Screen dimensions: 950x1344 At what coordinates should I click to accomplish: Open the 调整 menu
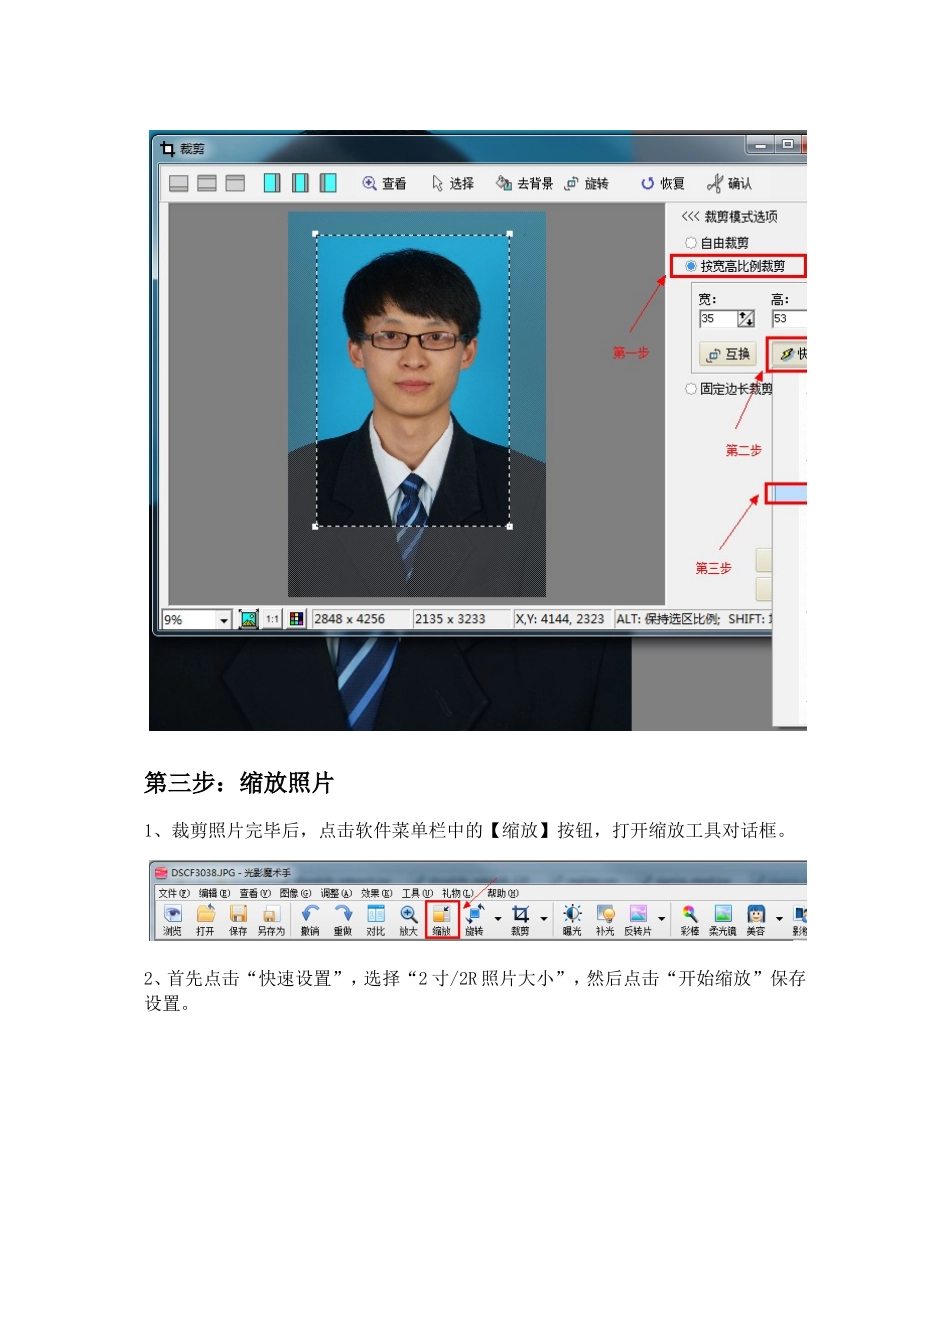click(x=336, y=893)
